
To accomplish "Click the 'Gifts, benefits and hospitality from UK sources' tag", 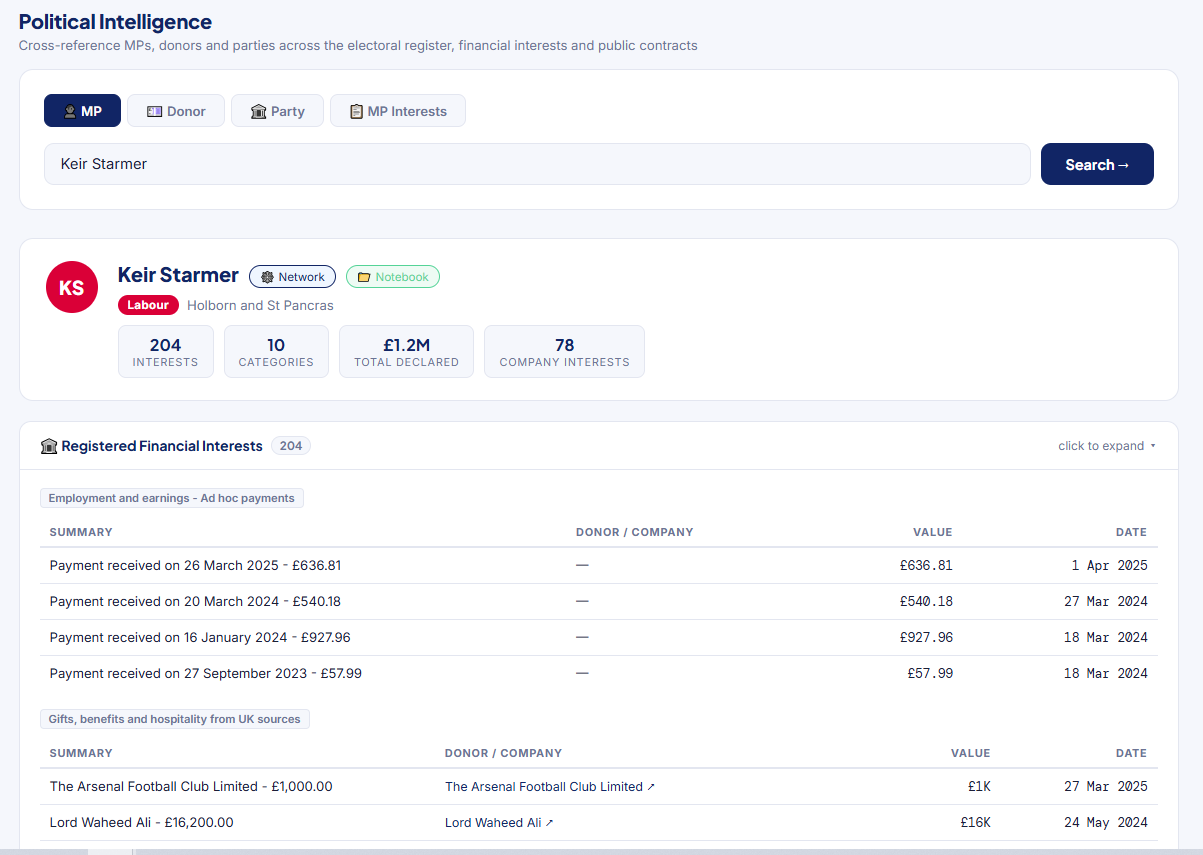I will (175, 719).
